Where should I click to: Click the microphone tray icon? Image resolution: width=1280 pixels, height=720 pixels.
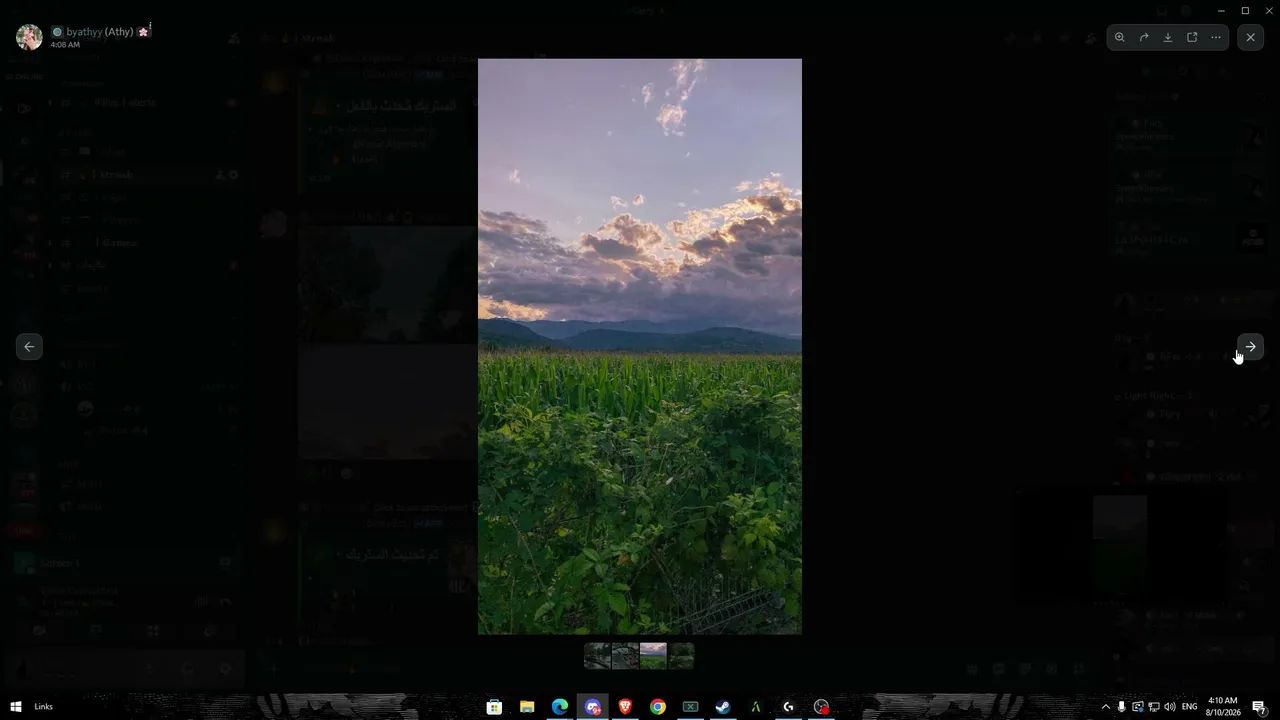(1121, 707)
